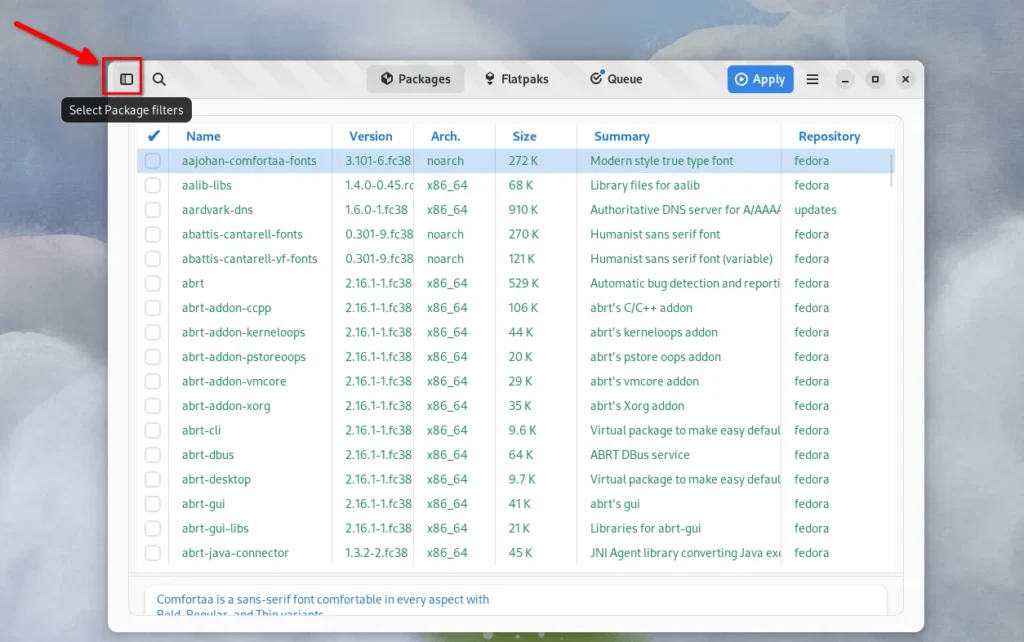The image size is (1024, 642).
Task: Select the abrt-dbus package name
Action: pos(208,455)
